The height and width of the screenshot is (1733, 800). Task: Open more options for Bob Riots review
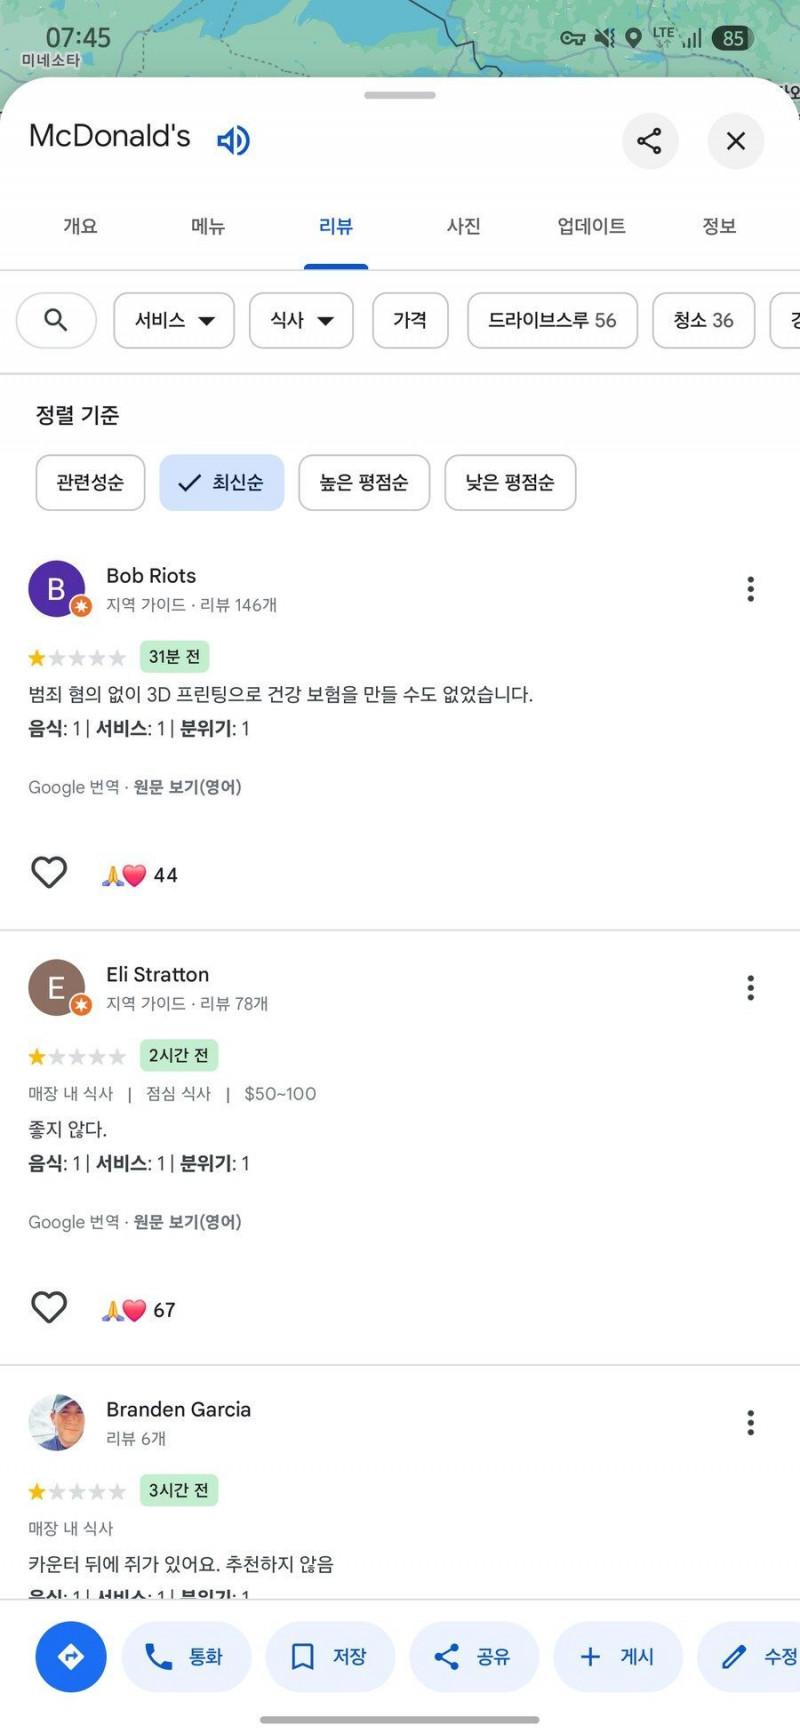point(750,589)
